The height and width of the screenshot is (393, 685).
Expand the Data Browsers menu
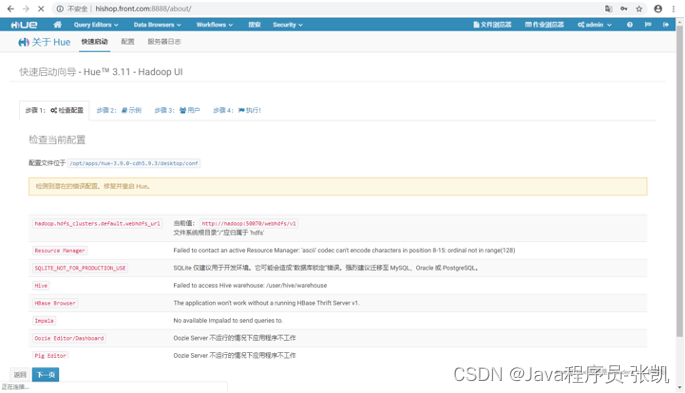tap(157, 25)
